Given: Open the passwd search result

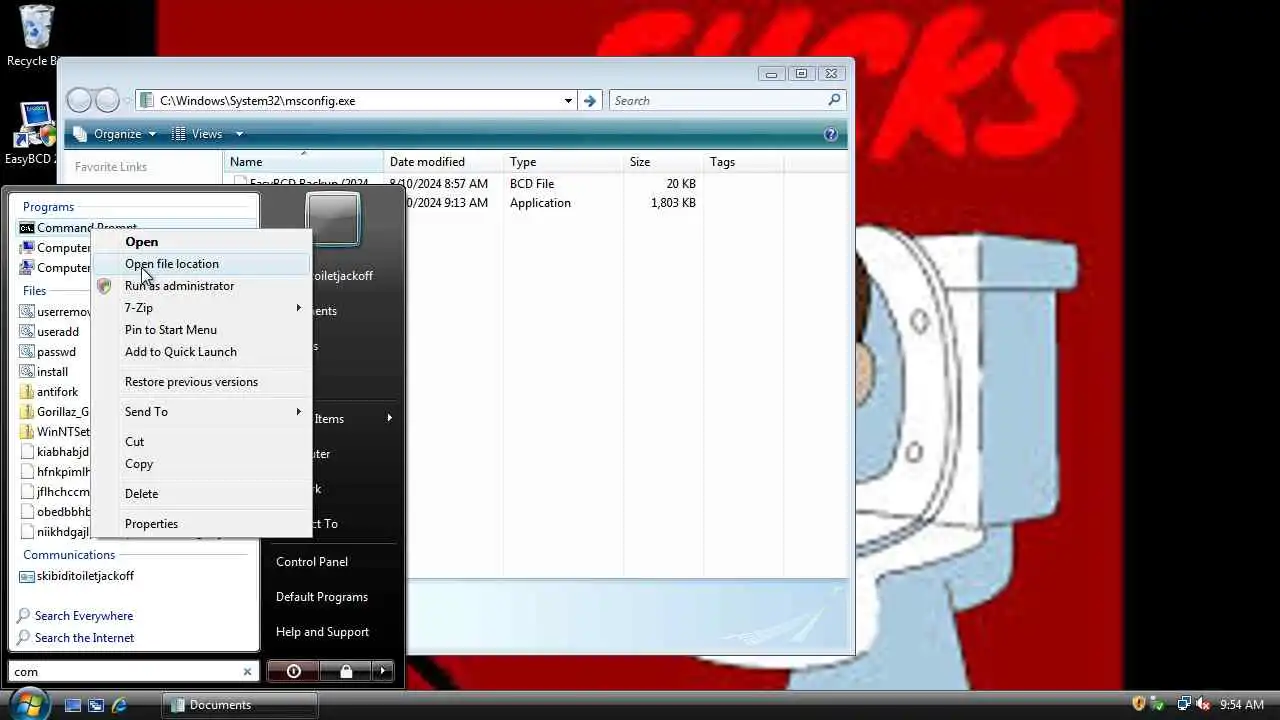Looking at the screenshot, I should [x=54, y=352].
